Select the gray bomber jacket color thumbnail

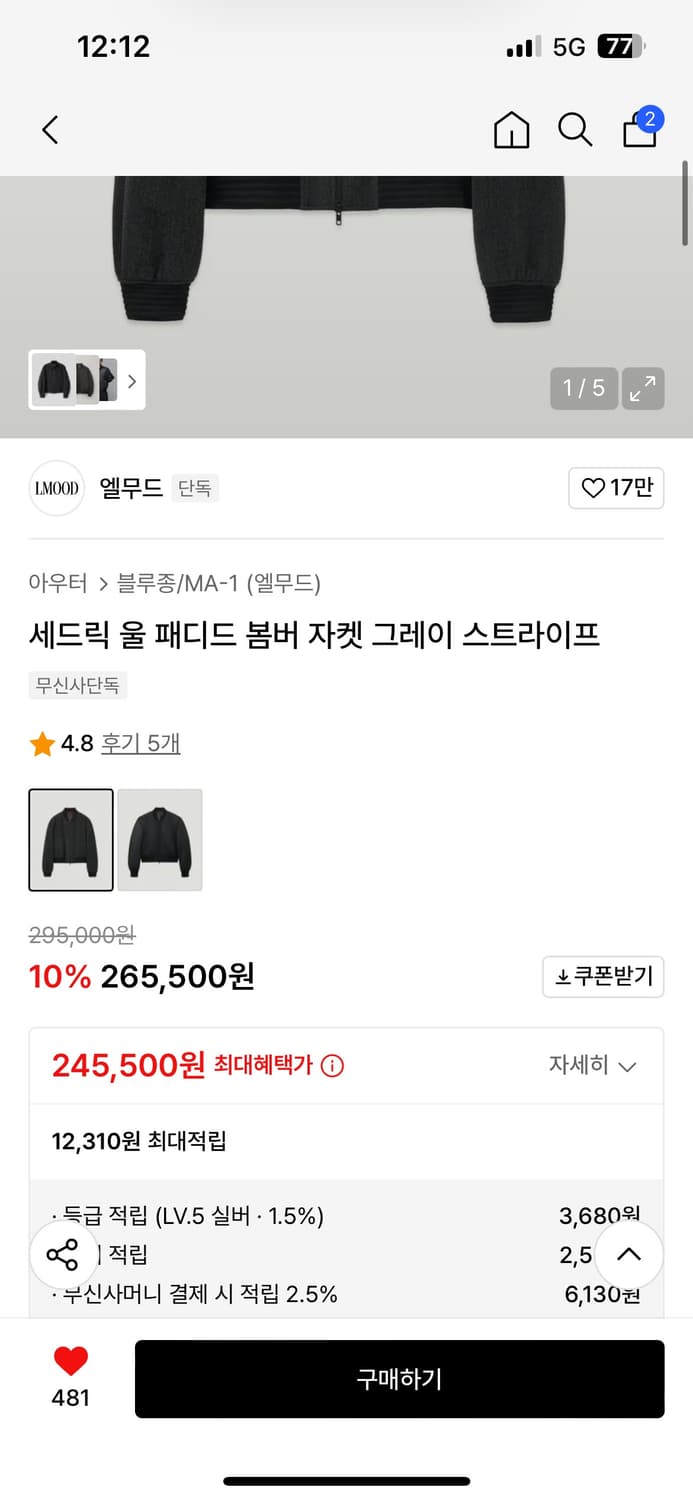coord(159,840)
